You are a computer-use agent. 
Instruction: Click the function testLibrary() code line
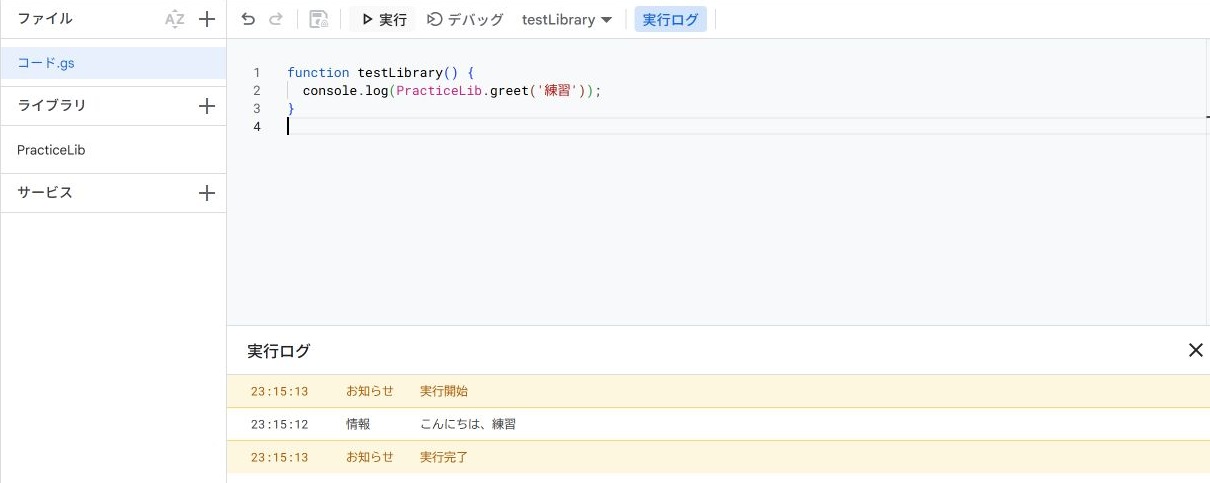pyautogui.click(x=380, y=73)
